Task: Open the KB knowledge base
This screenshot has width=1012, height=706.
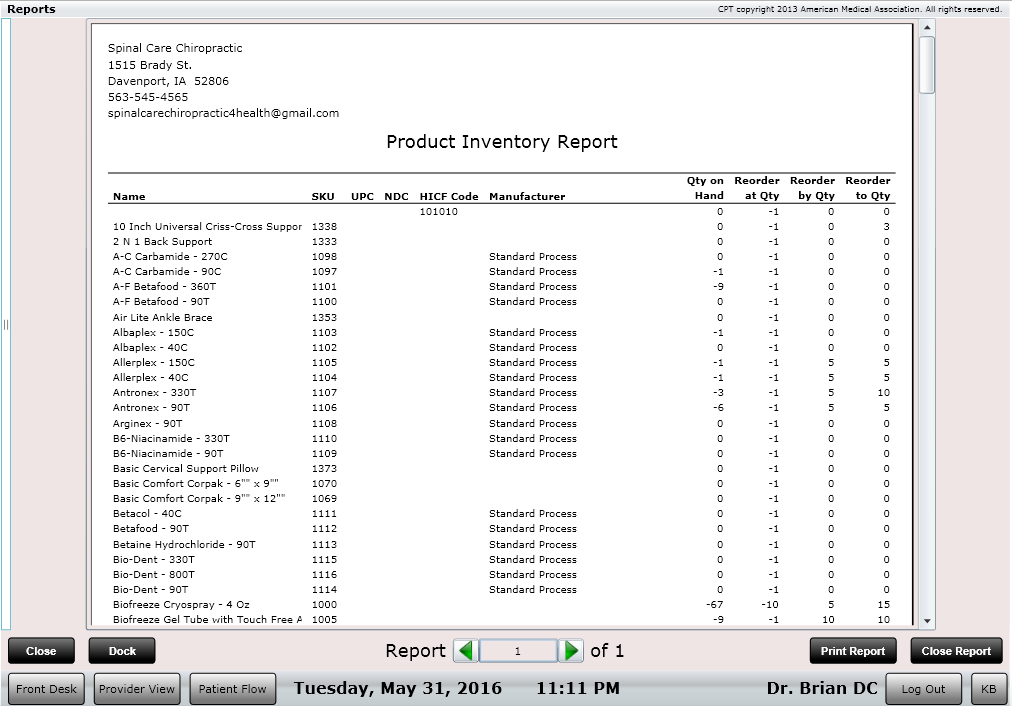Action: click(989, 688)
